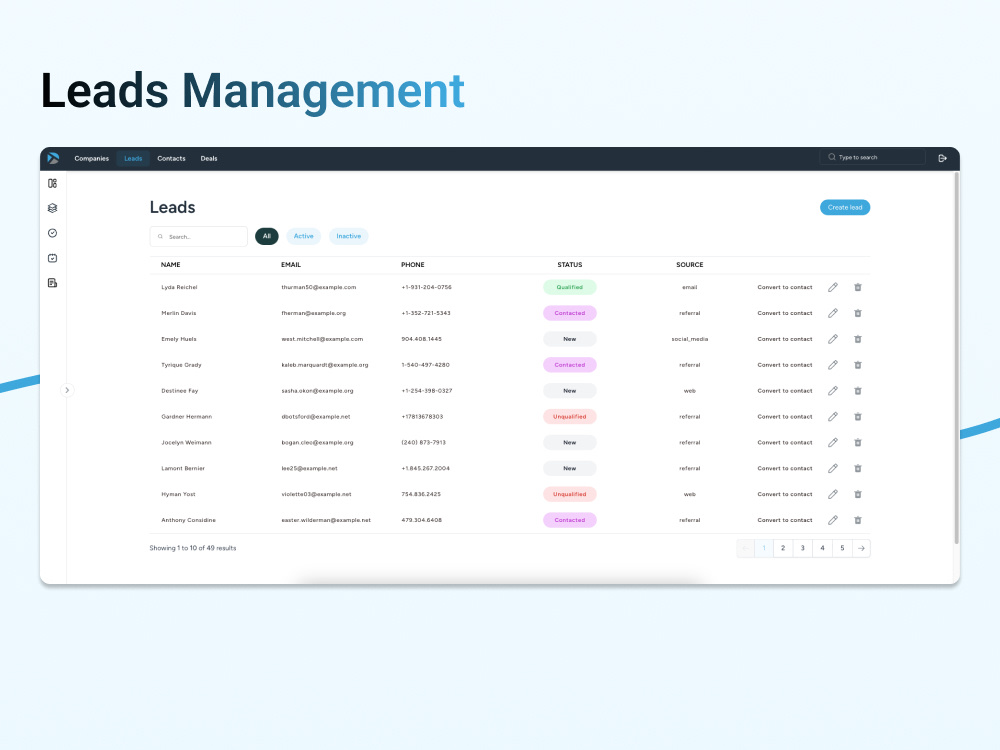Viewport: 1000px width, 750px height.
Task: Edit the Jocelyn Weimann lead
Action: click(833, 443)
